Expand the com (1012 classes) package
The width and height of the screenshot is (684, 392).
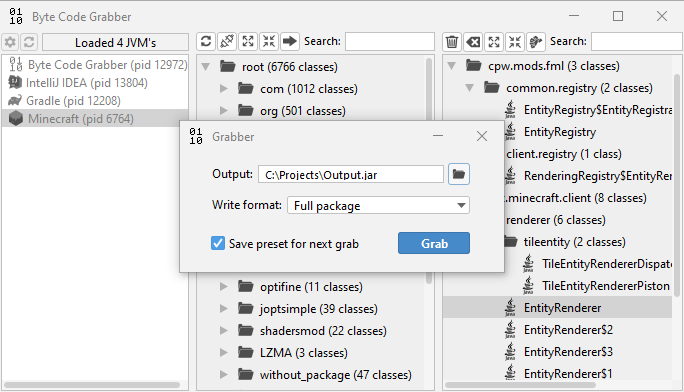click(x=224, y=89)
